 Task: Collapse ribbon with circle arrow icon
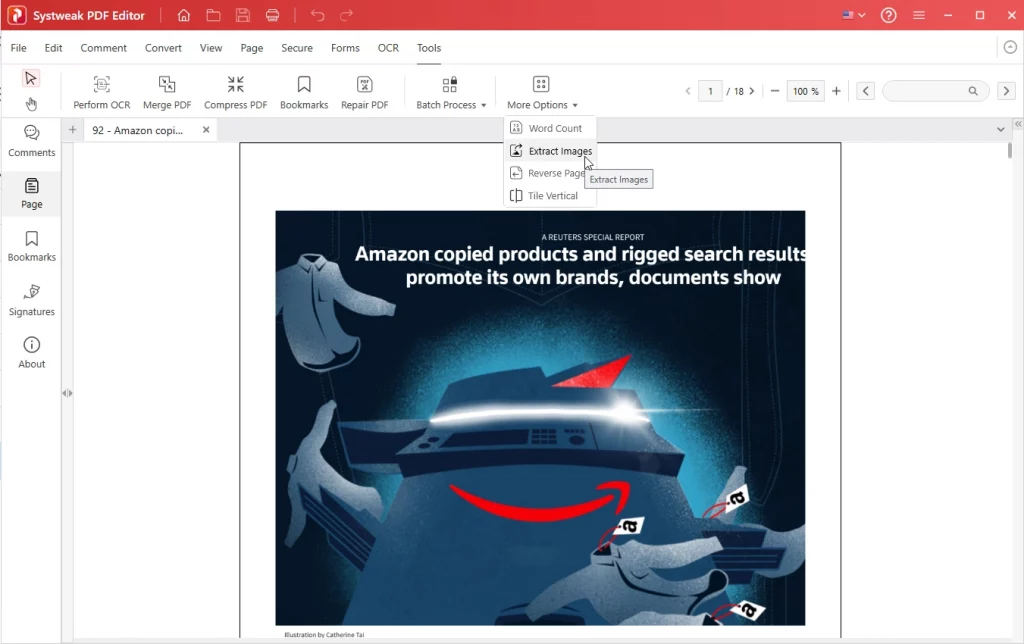[1010, 47]
